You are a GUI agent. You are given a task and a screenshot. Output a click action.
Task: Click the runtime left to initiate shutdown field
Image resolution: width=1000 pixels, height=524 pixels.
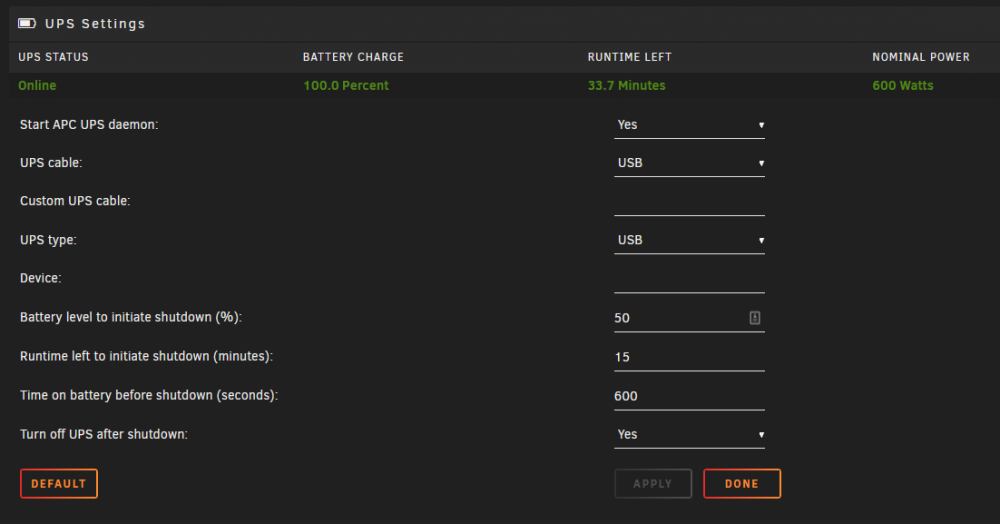click(x=689, y=357)
